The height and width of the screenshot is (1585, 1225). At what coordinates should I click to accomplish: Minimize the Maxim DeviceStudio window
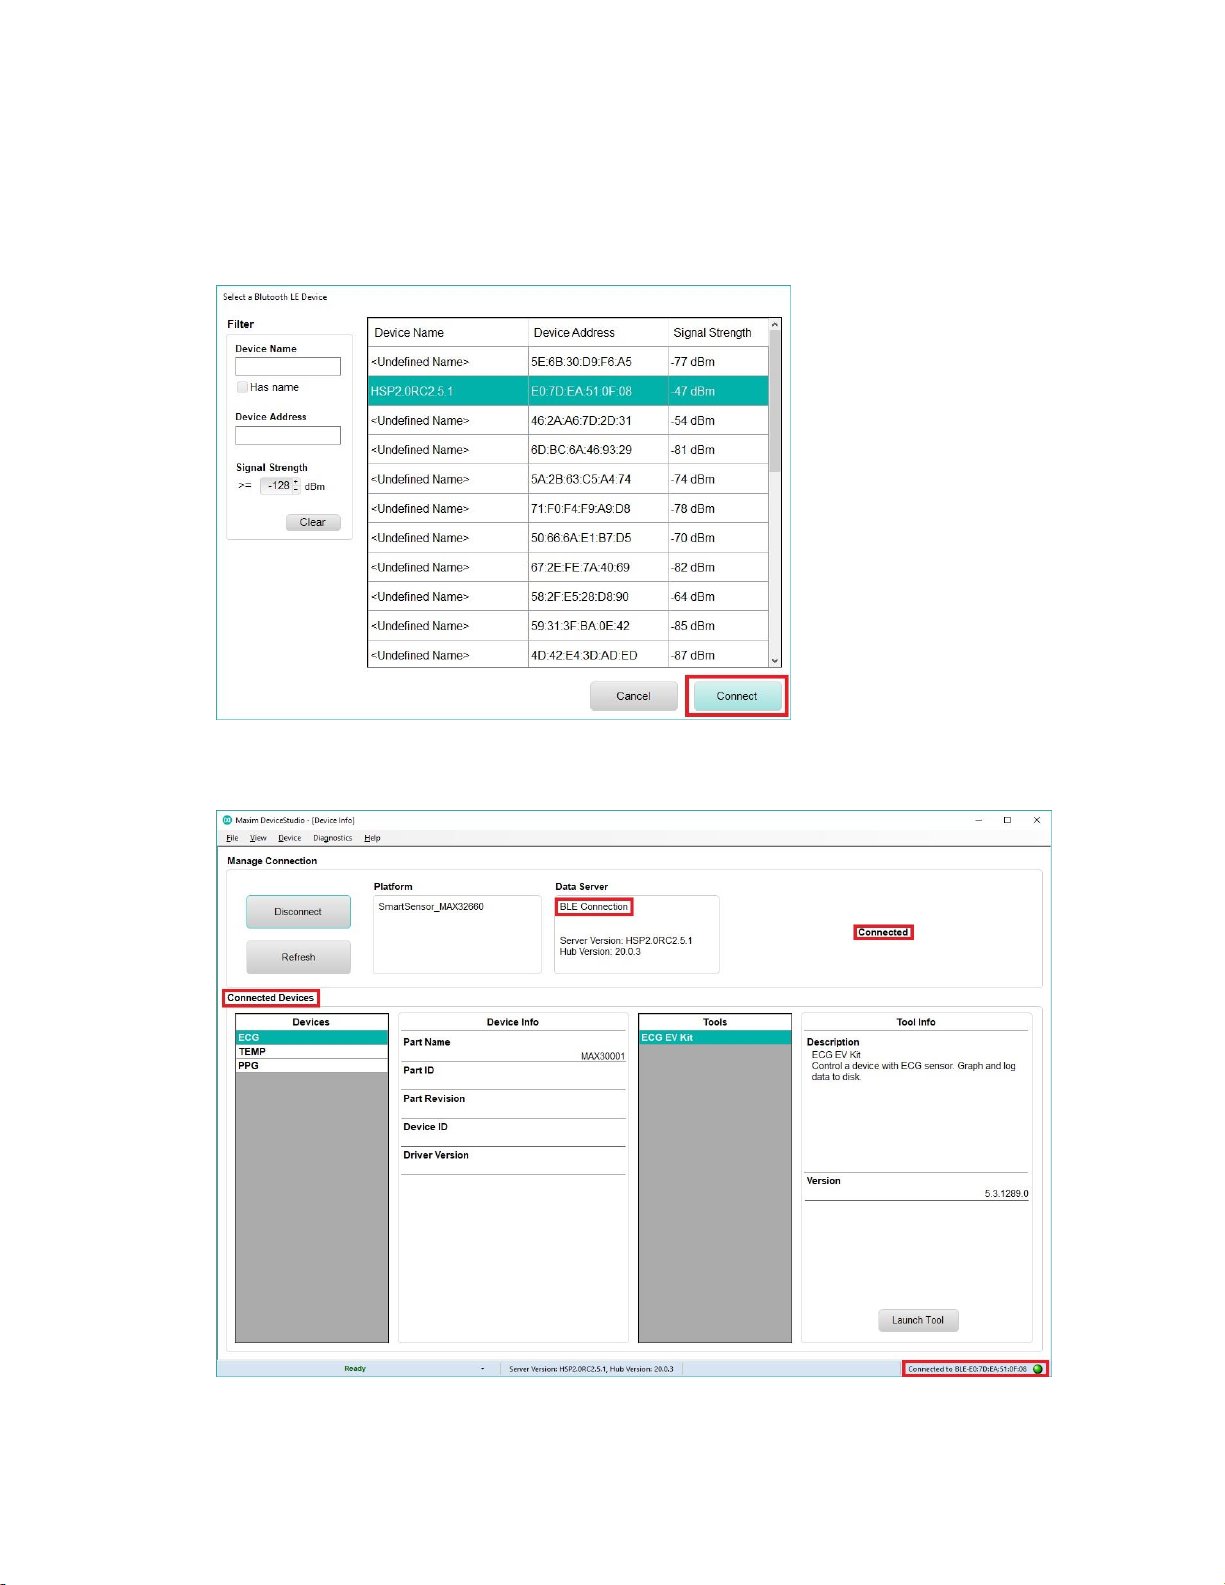pos(977,820)
